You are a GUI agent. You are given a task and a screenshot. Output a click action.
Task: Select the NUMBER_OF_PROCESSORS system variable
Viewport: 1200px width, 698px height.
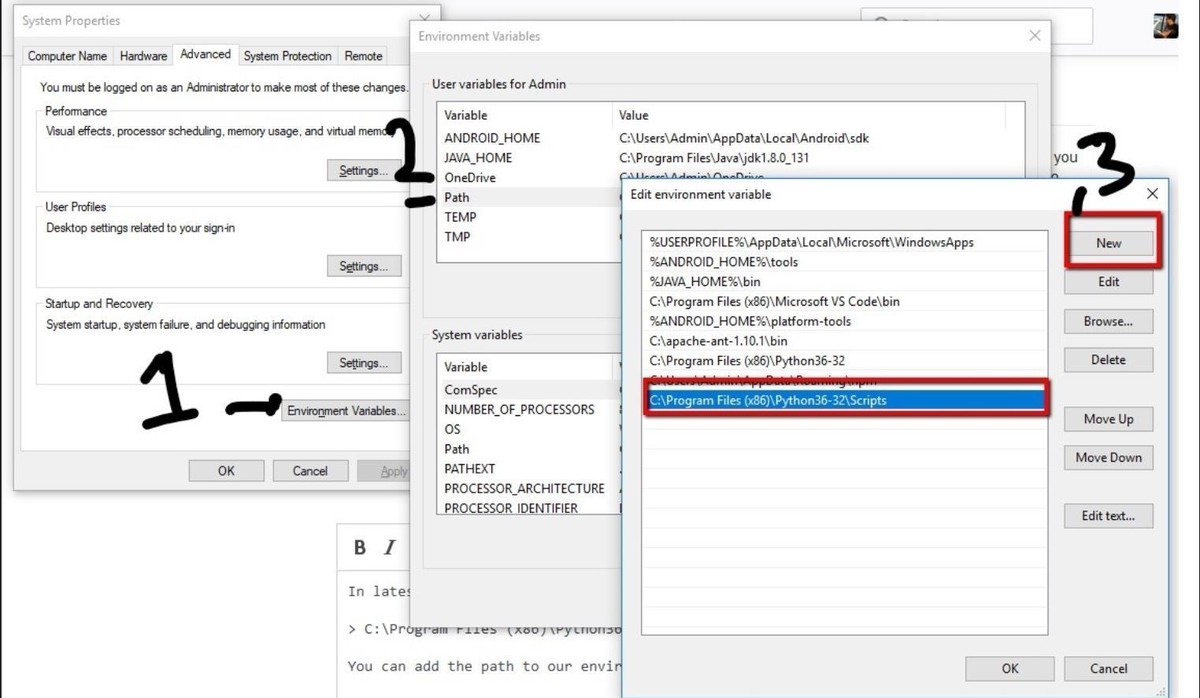(x=519, y=409)
